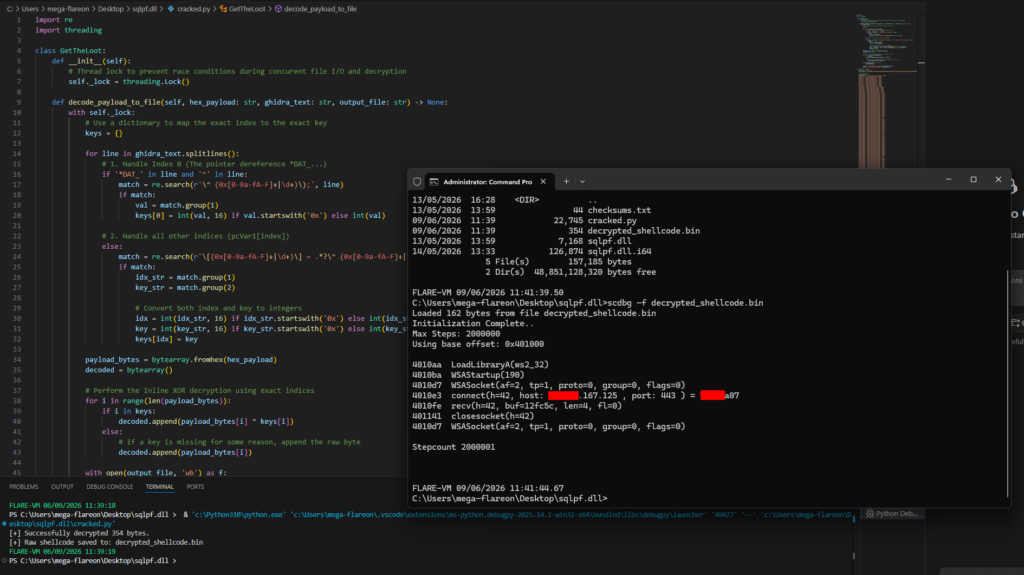Click the debug icon beside Python Deb...

pyautogui.click(x=870, y=514)
